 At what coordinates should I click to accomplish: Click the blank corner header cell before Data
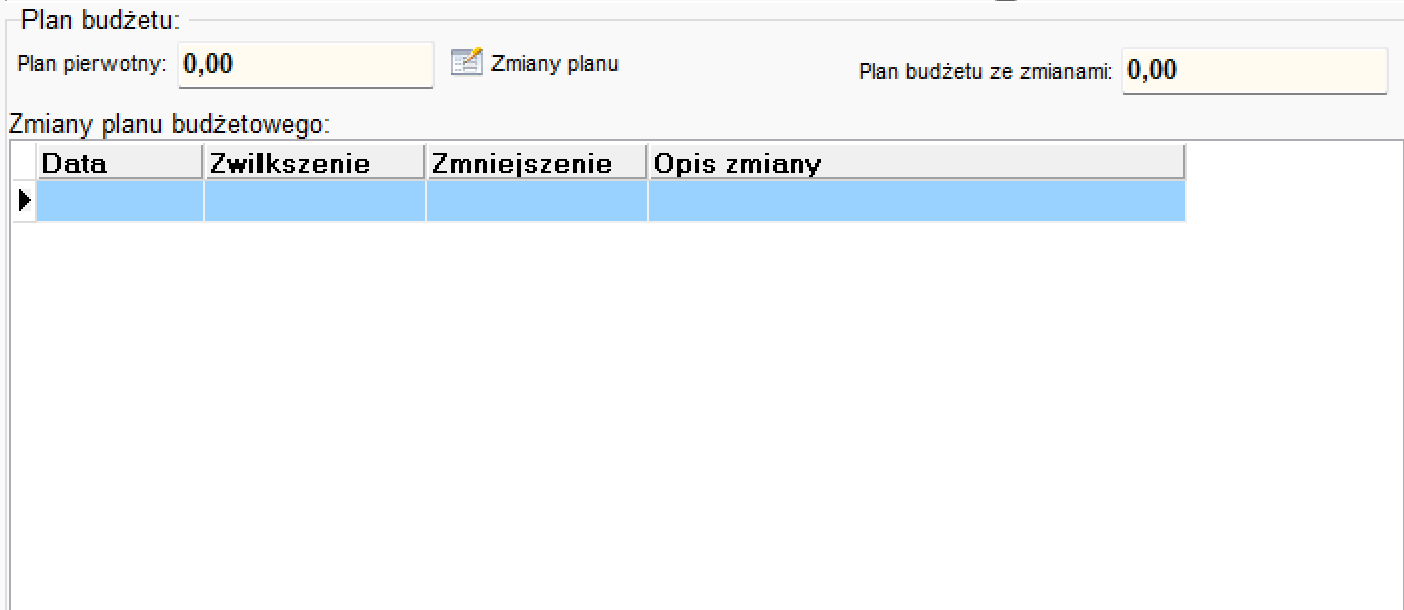pos(24,163)
